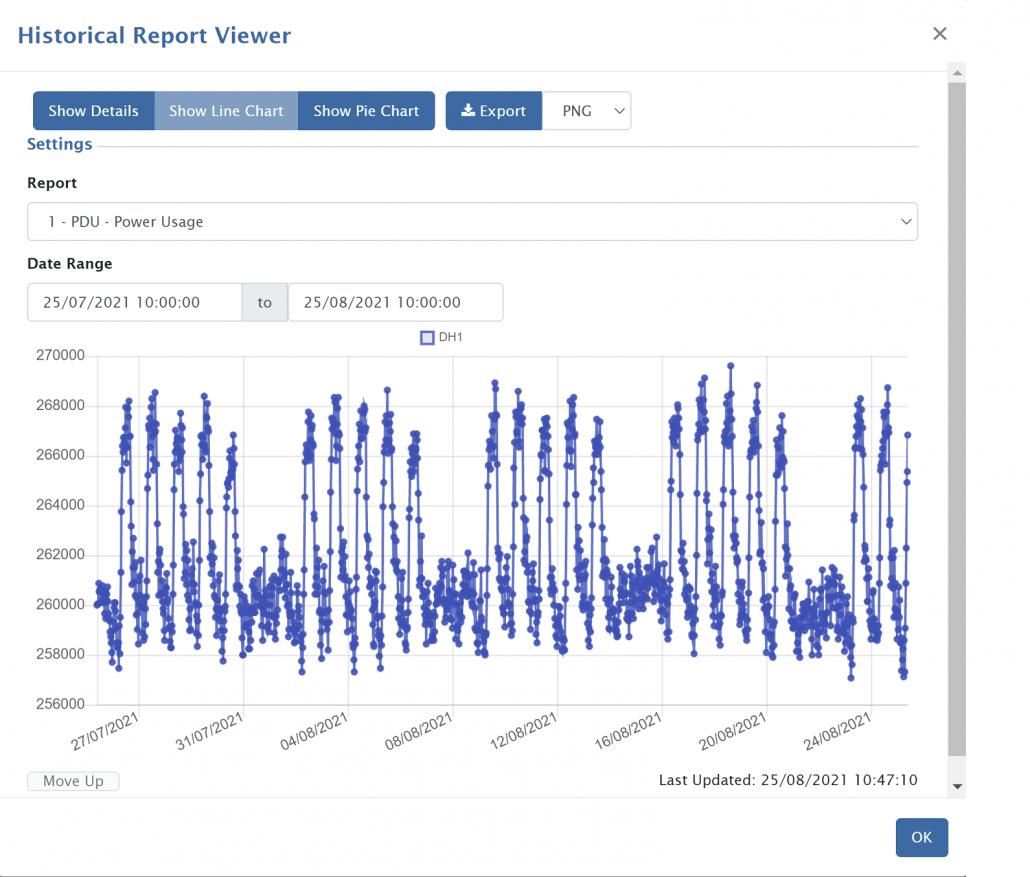Click the vertical scrollbar thumb
This screenshot has width=1030, height=877.
point(957,420)
